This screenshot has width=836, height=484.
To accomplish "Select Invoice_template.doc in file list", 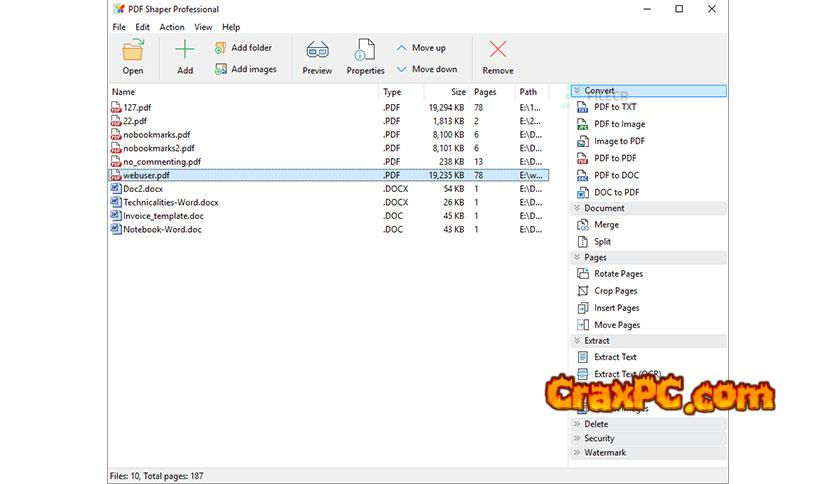I will (x=163, y=216).
